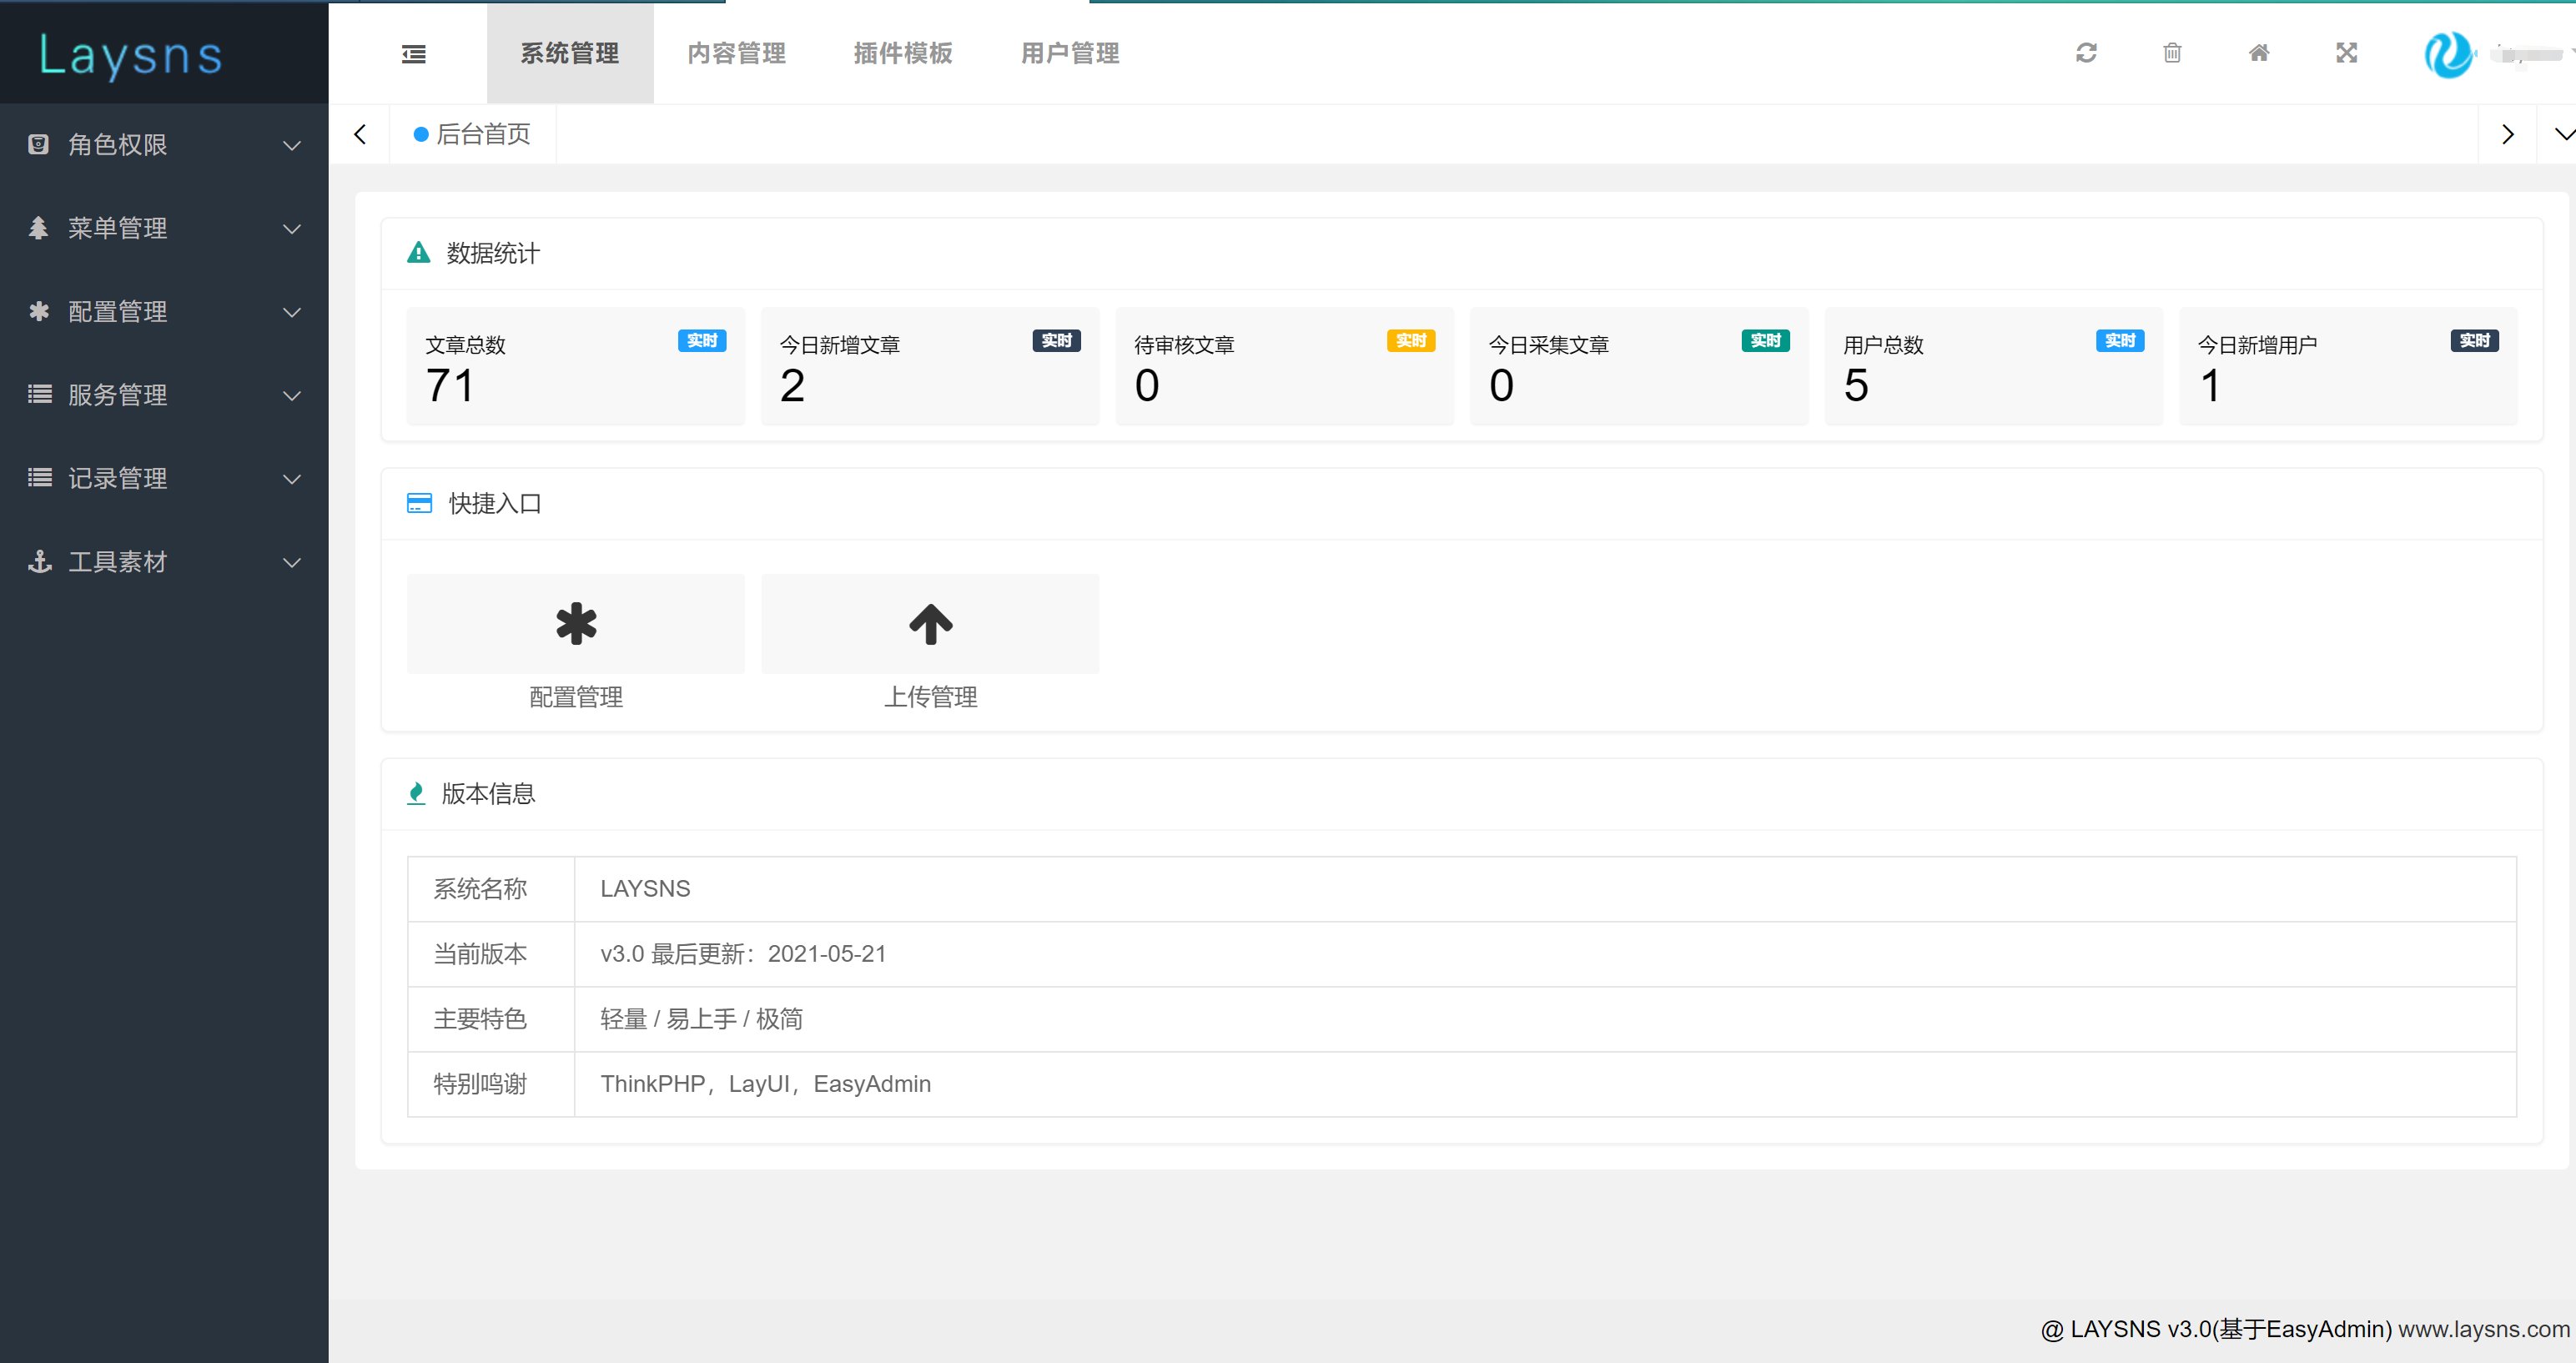Image resolution: width=2576 pixels, height=1363 pixels.
Task: Click the 快捷入口 section heading
Action: [x=495, y=504]
